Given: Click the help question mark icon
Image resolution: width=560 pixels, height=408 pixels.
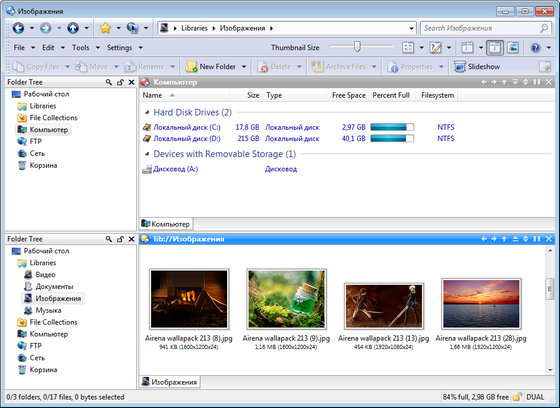Looking at the screenshot, I should point(535,48).
